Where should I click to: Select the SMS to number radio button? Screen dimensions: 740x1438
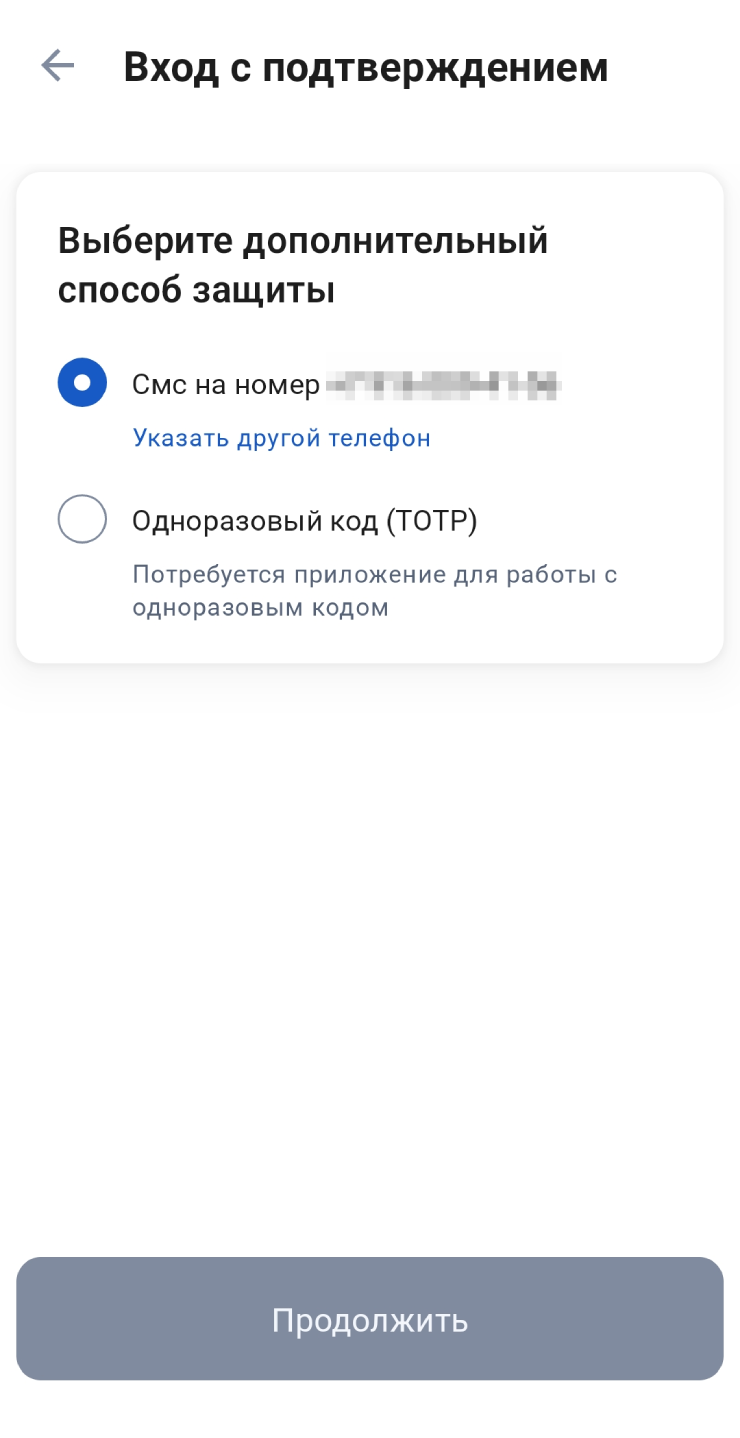tap(82, 383)
